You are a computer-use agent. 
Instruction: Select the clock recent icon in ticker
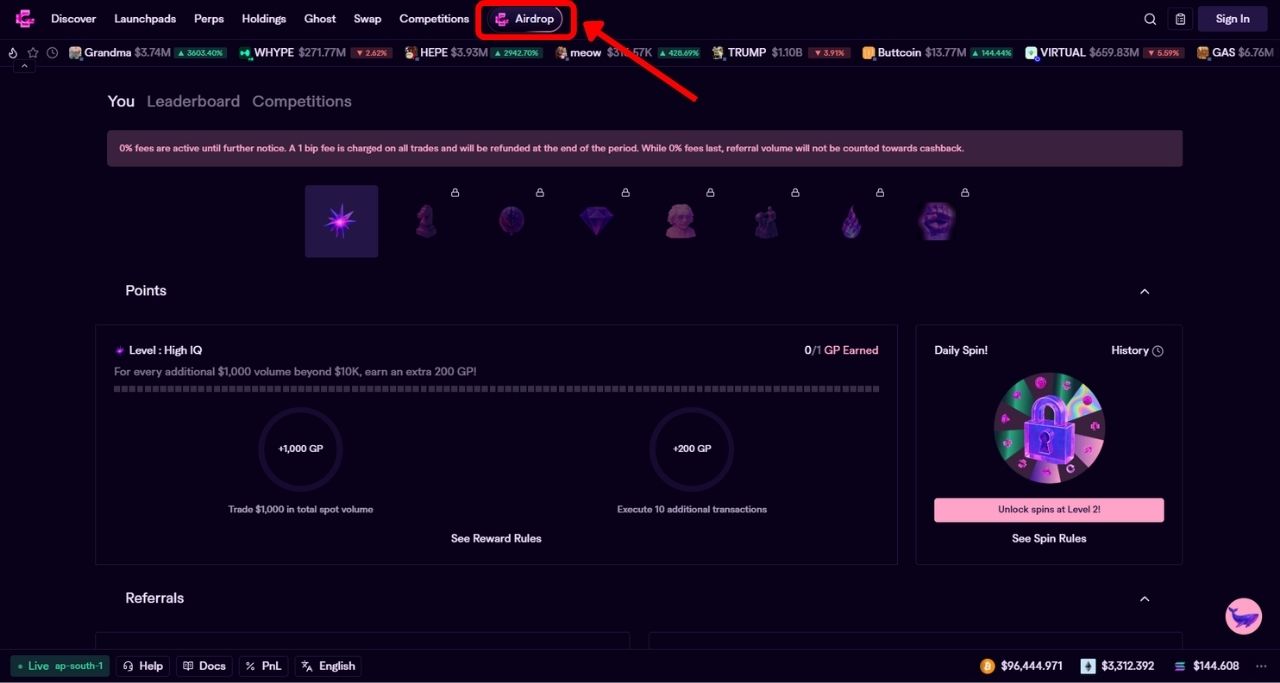(52, 53)
